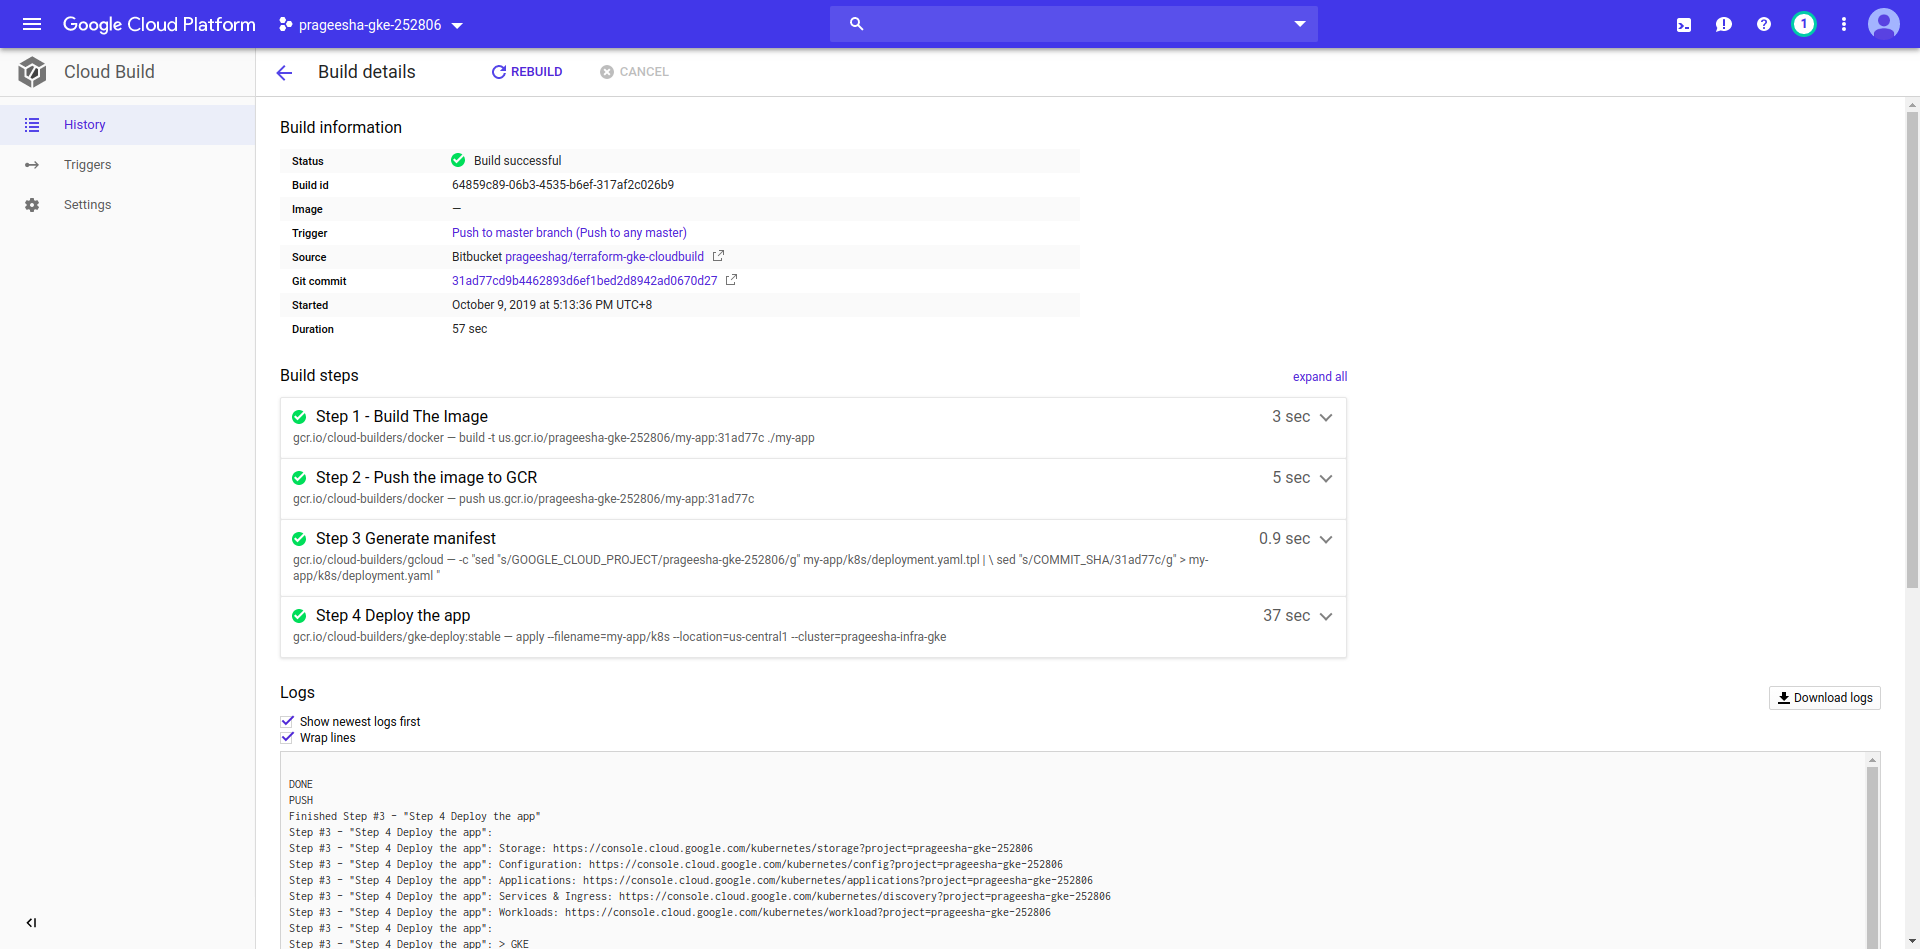Open the Triggers page in sidebar

click(x=87, y=165)
